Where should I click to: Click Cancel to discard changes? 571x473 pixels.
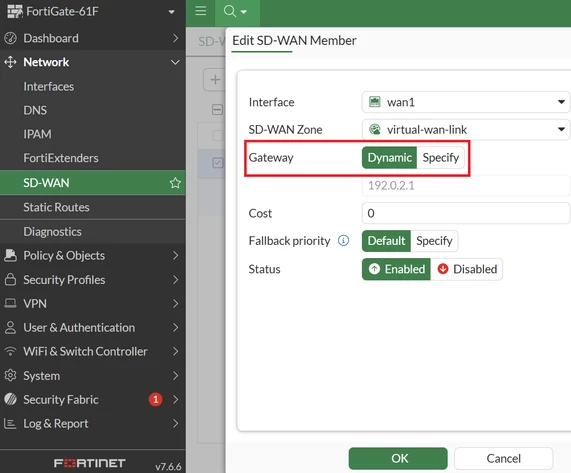click(x=504, y=458)
